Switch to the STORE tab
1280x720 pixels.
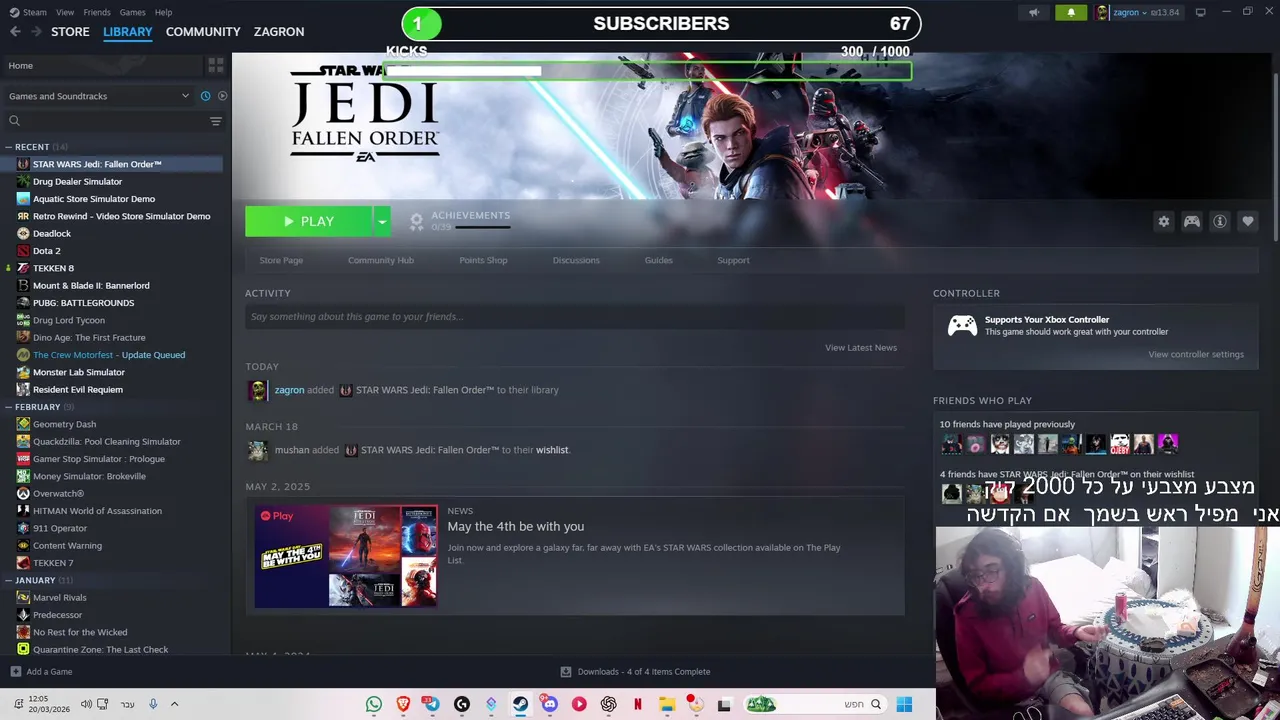coord(70,32)
